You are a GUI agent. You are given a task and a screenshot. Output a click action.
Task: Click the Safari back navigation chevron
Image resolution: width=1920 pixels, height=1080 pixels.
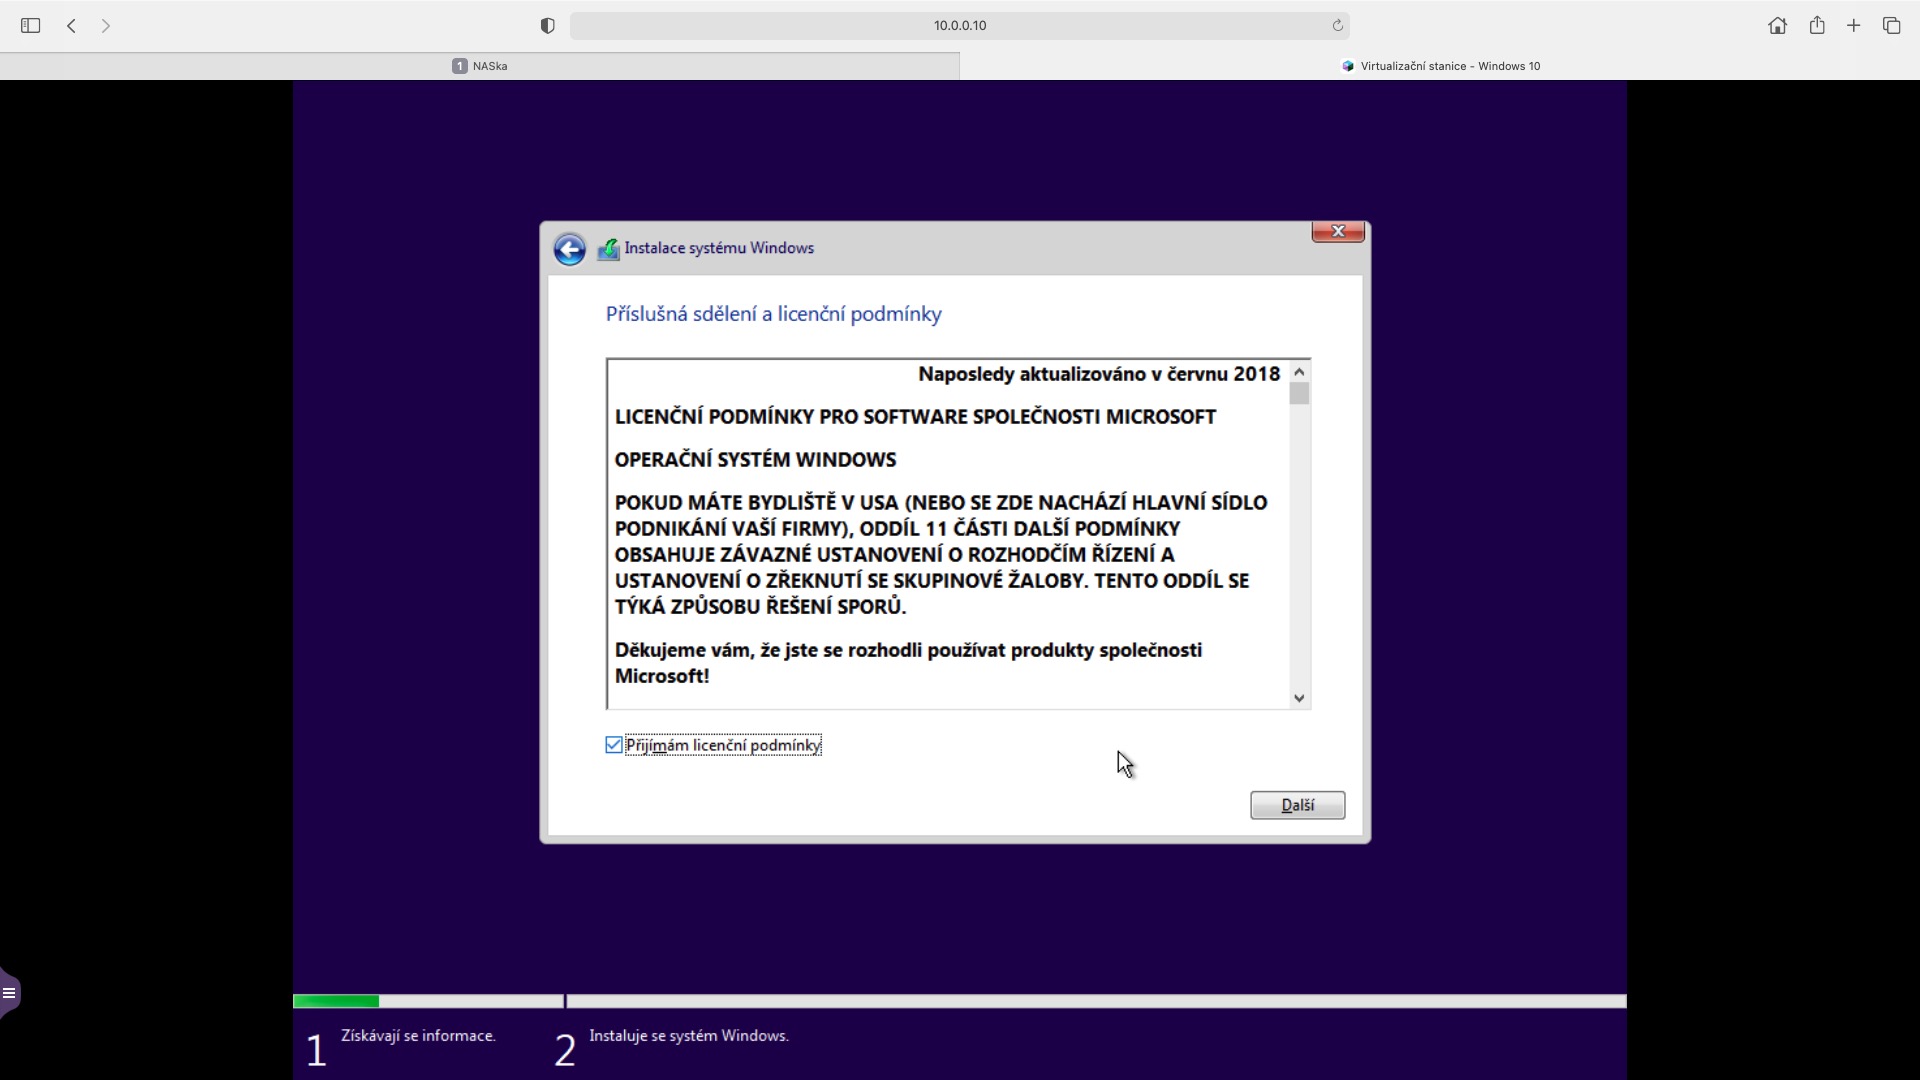(71, 26)
